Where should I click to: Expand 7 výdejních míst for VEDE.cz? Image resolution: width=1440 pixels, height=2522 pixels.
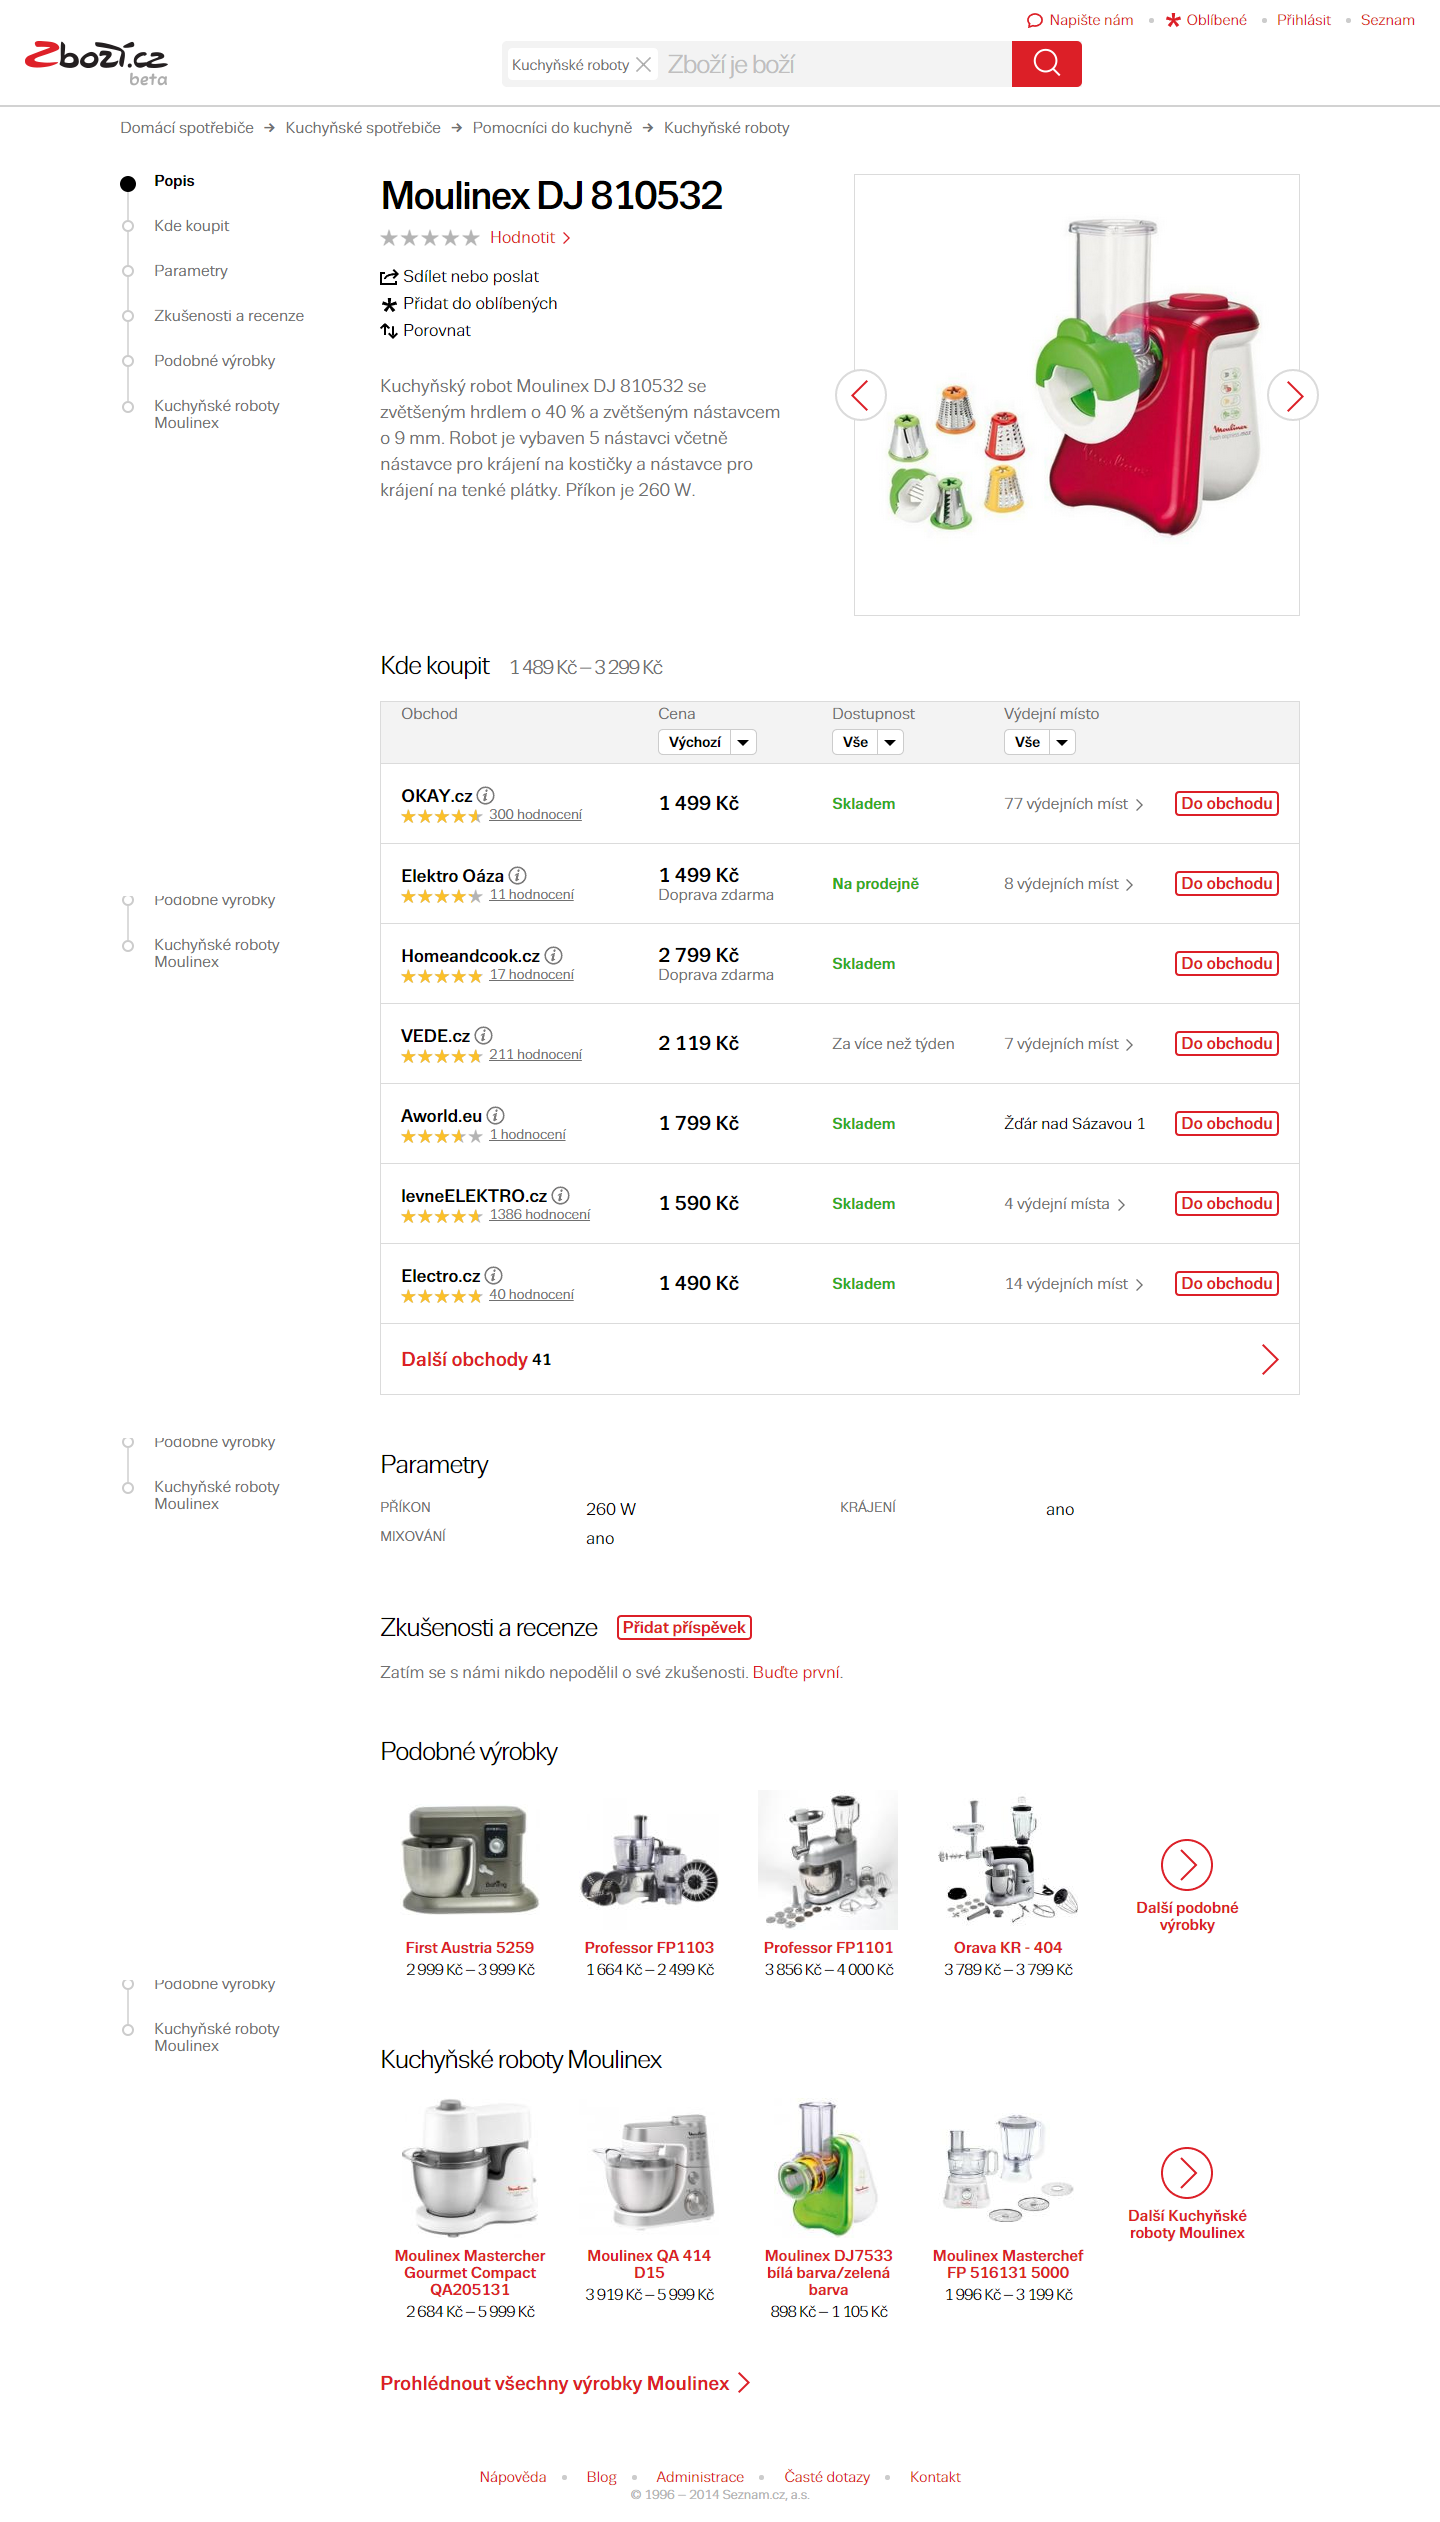(1068, 1044)
